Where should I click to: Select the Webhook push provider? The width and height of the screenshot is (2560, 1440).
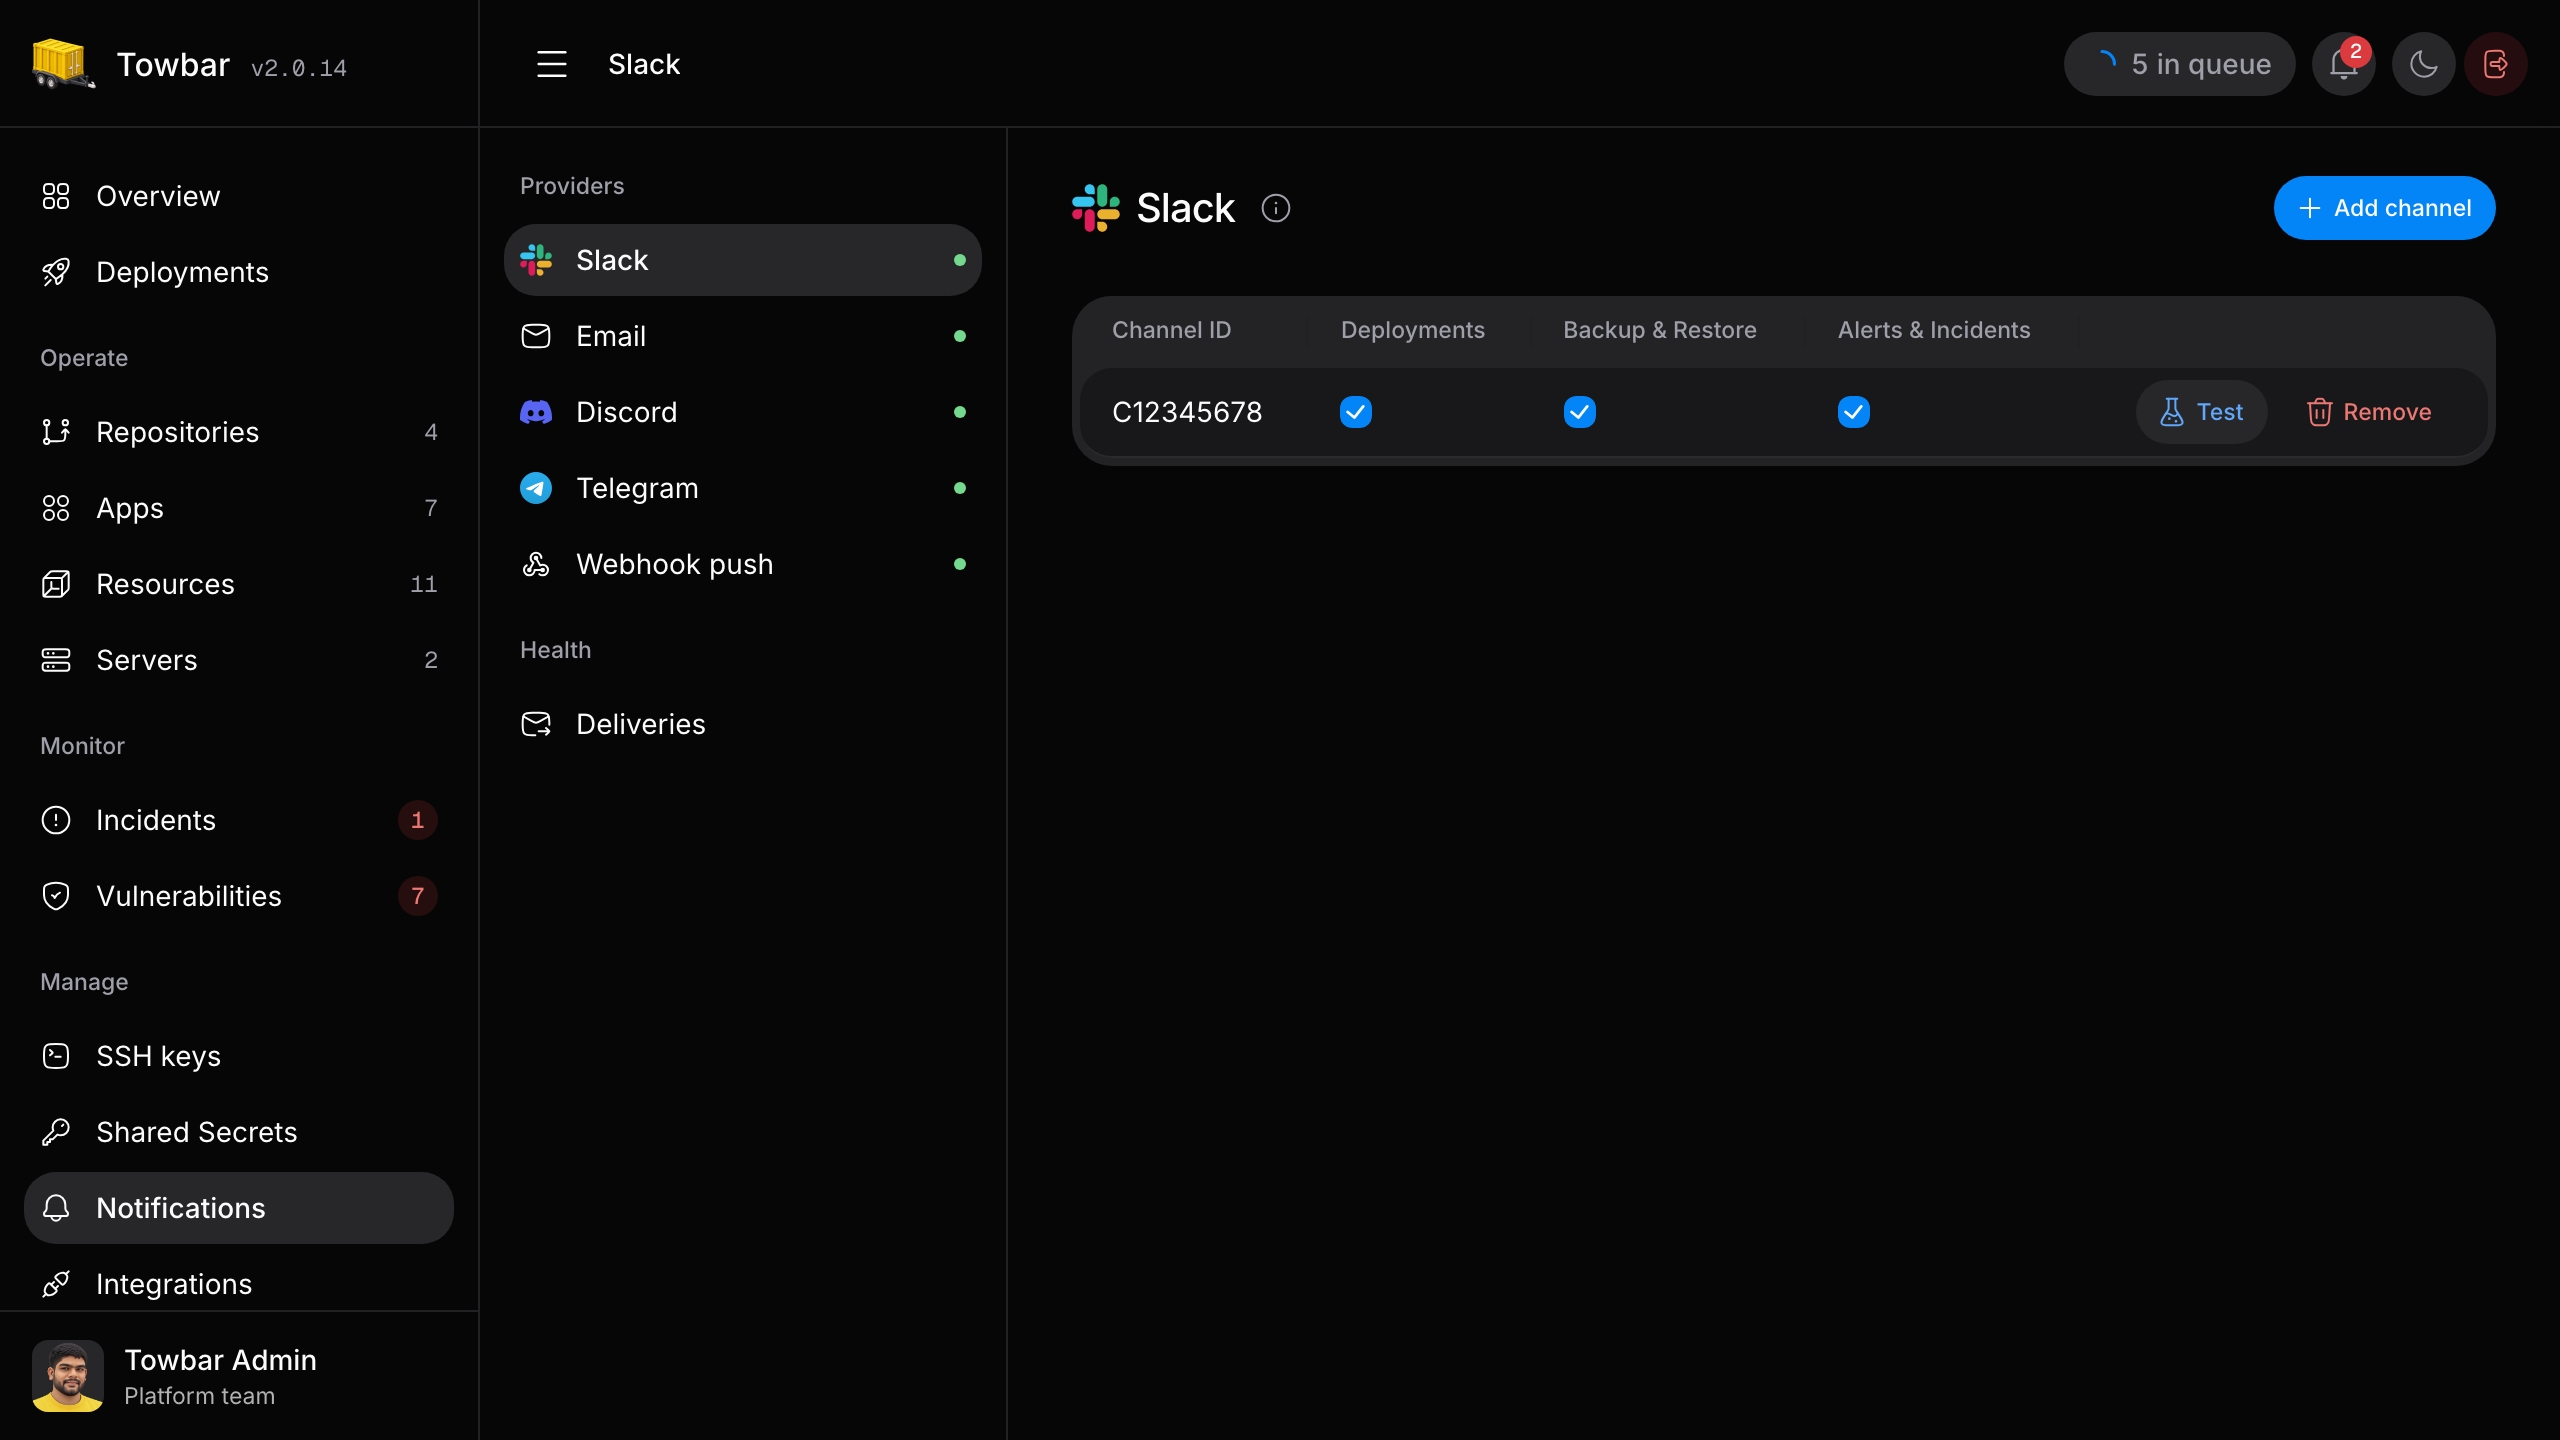(x=743, y=564)
